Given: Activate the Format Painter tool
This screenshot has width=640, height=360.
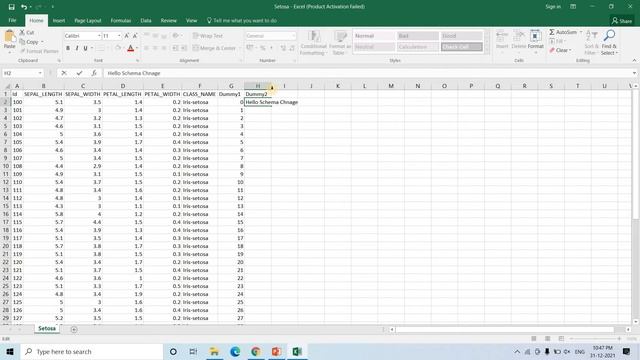Looking at the screenshot, I should coord(39,51).
